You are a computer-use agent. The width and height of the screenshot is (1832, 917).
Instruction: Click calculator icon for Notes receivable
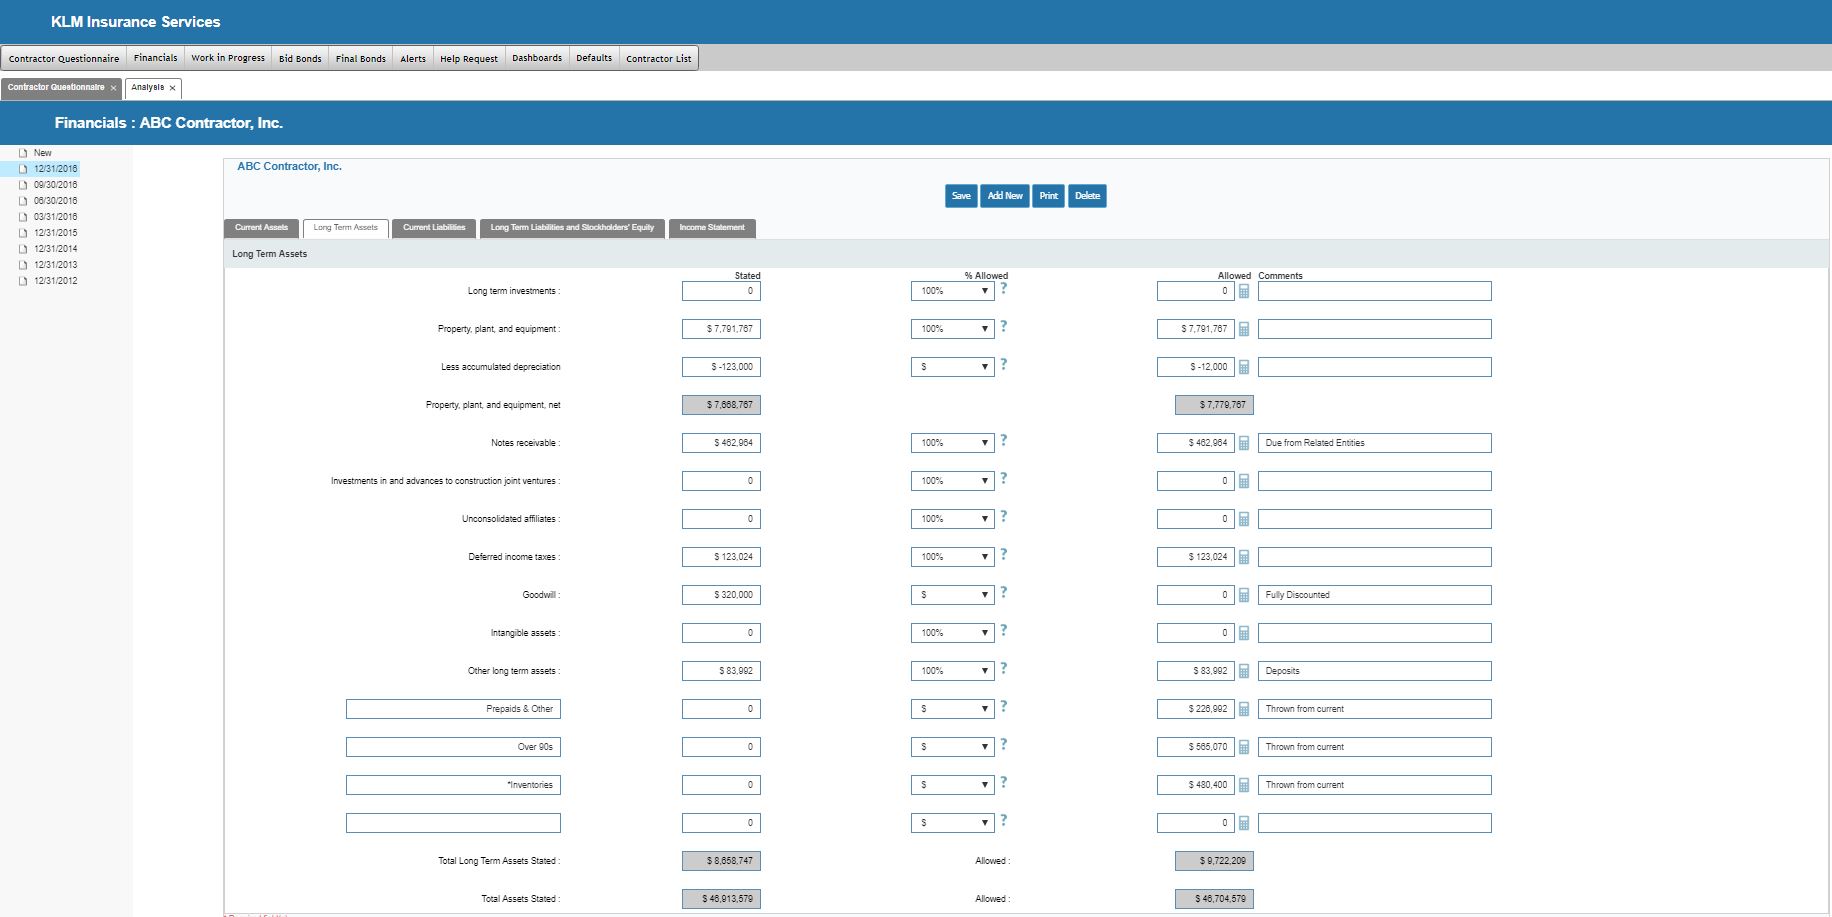(1244, 443)
